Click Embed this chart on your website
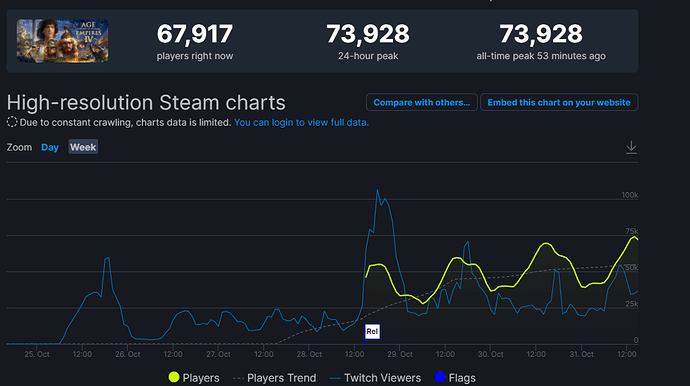The height and width of the screenshot is (386, 690). coord(559,102)
